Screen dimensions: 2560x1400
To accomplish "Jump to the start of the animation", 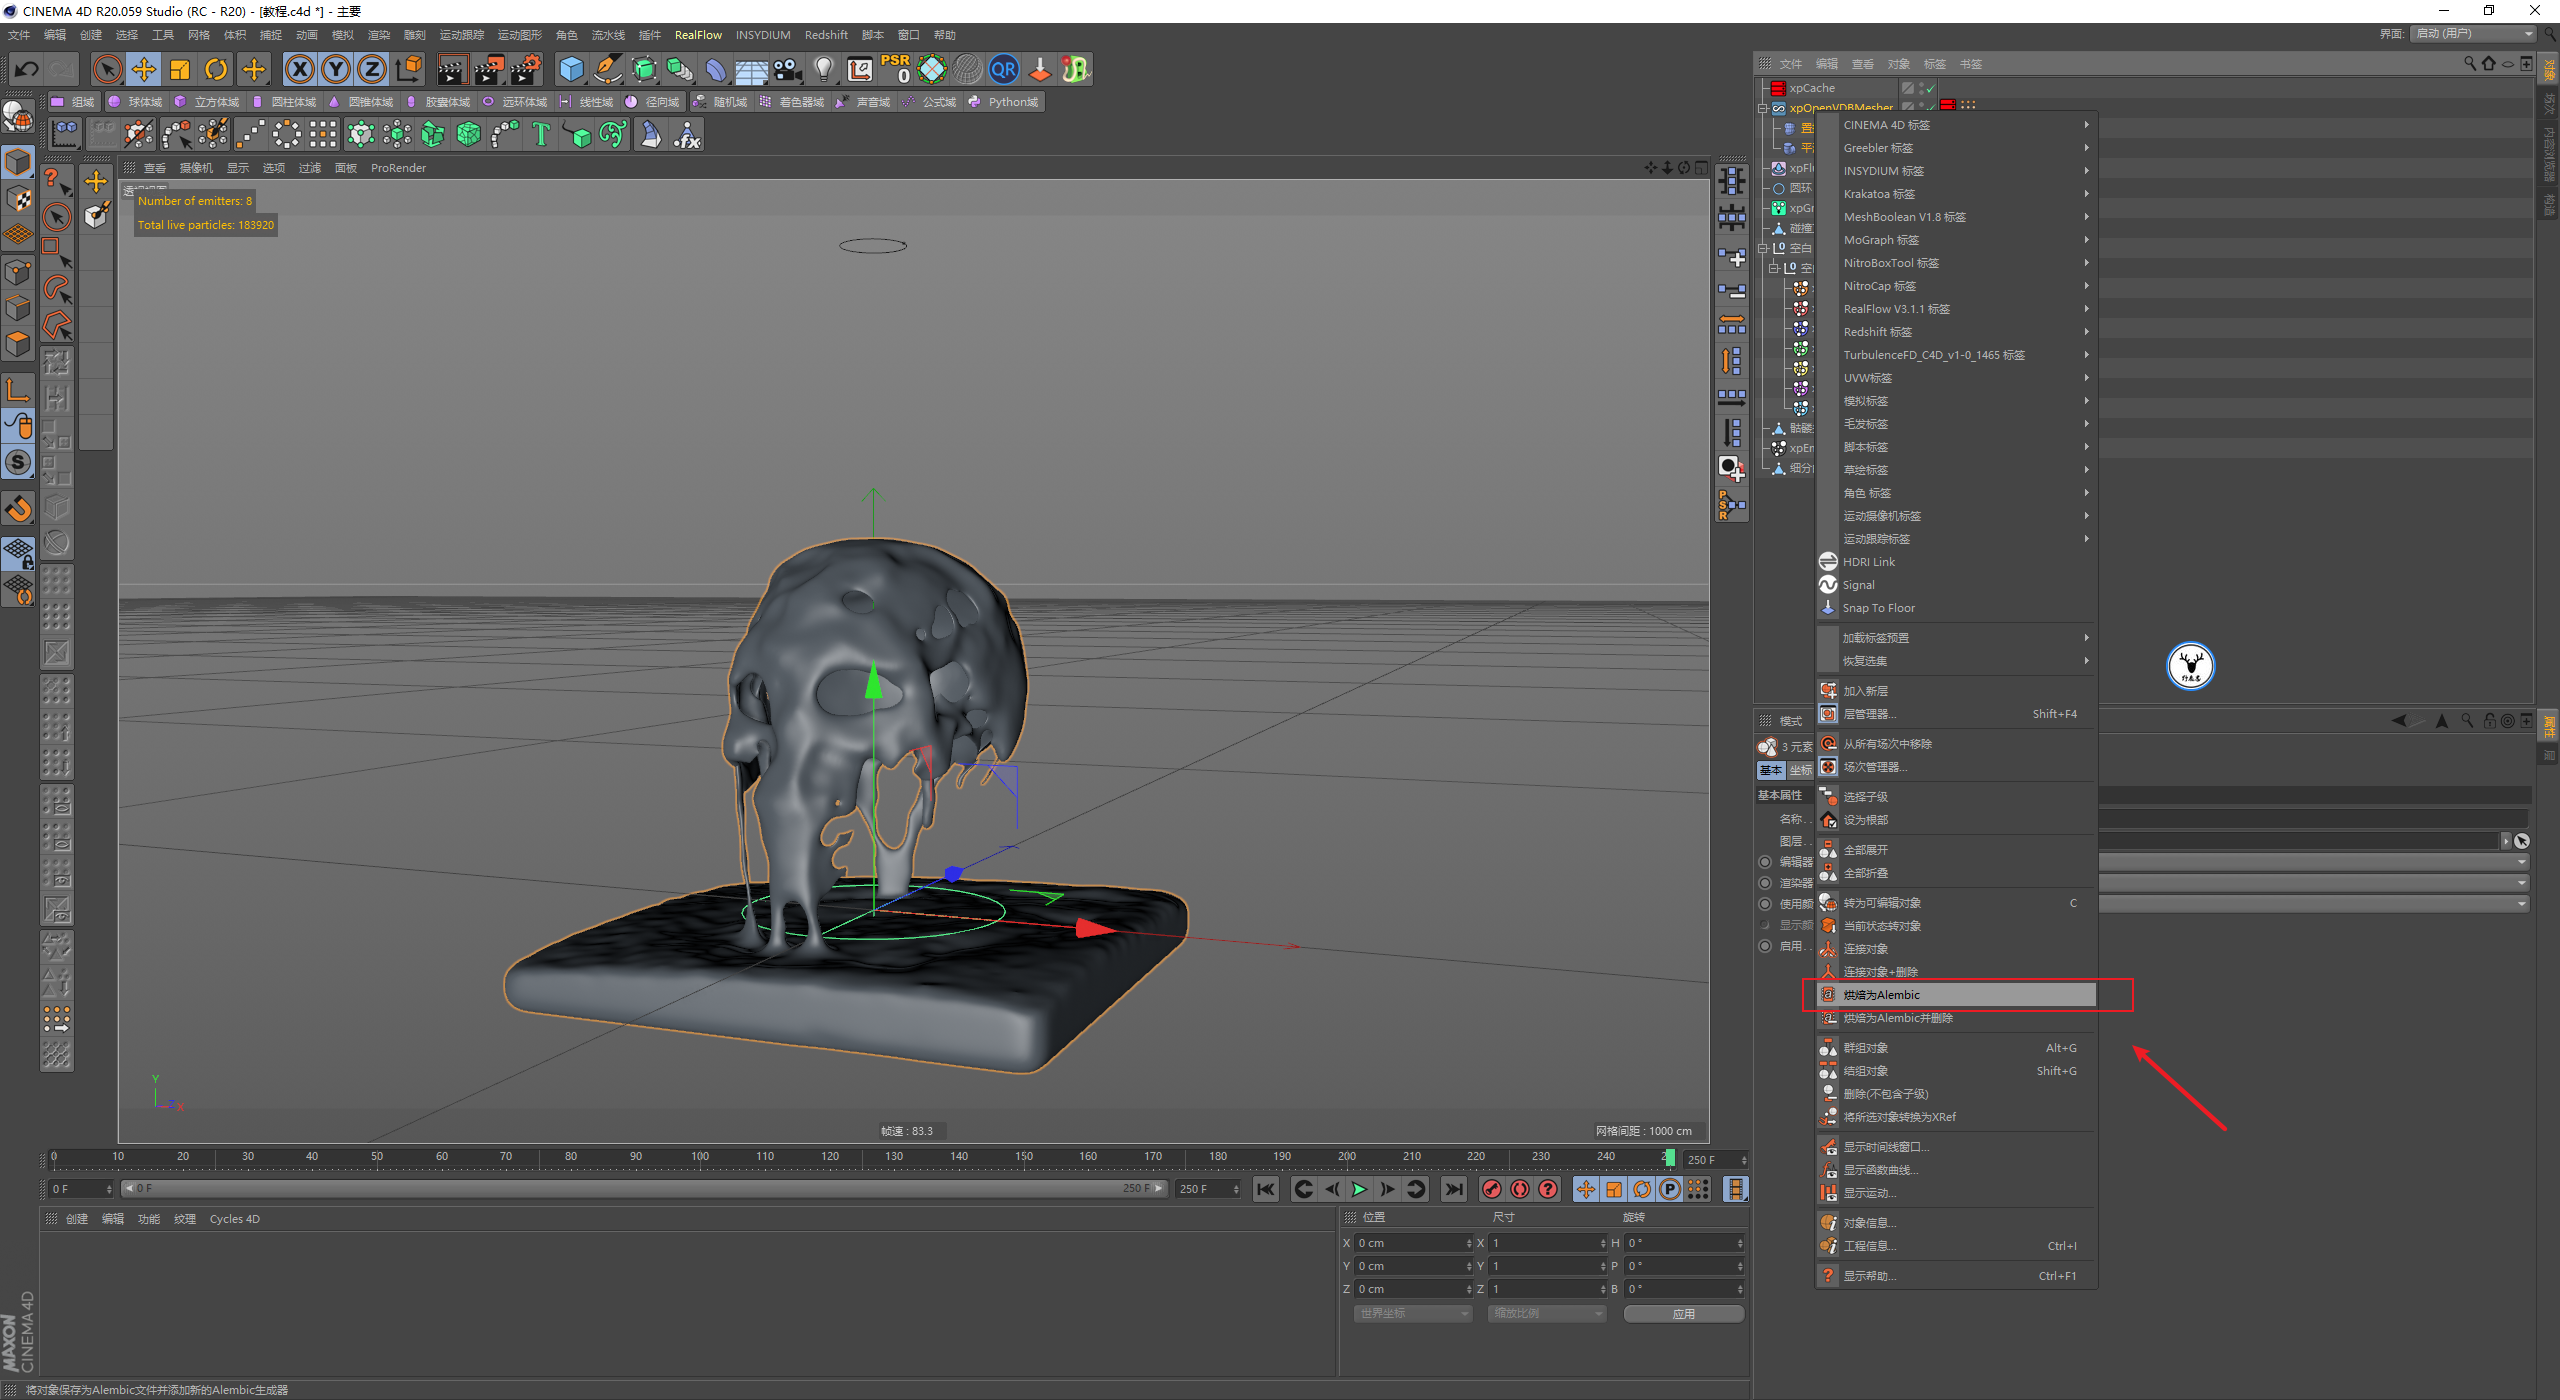I will click(1266, 1189).
